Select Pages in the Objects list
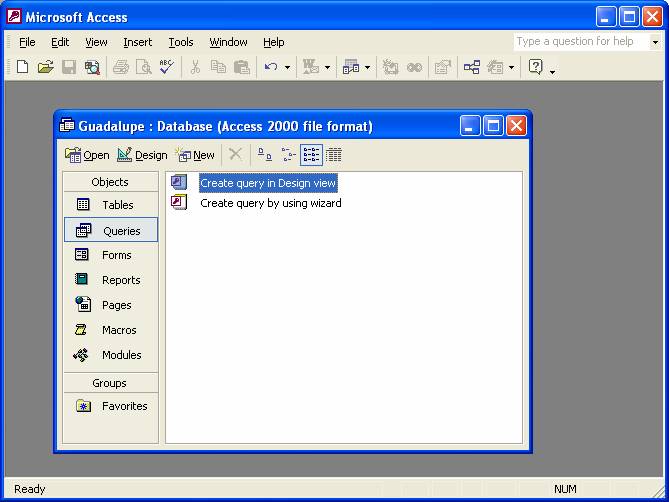The width and height of the screenshot is (669, 502). click(111, 305)
